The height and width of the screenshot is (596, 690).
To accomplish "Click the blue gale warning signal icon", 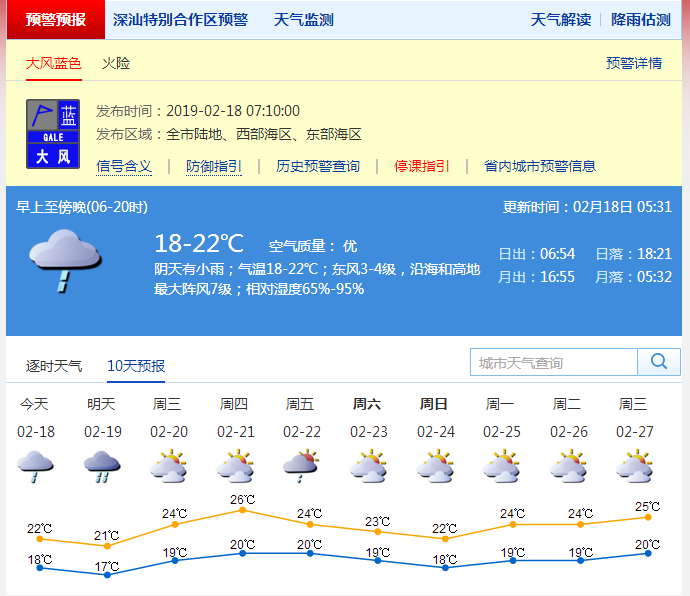I will 52,133.
